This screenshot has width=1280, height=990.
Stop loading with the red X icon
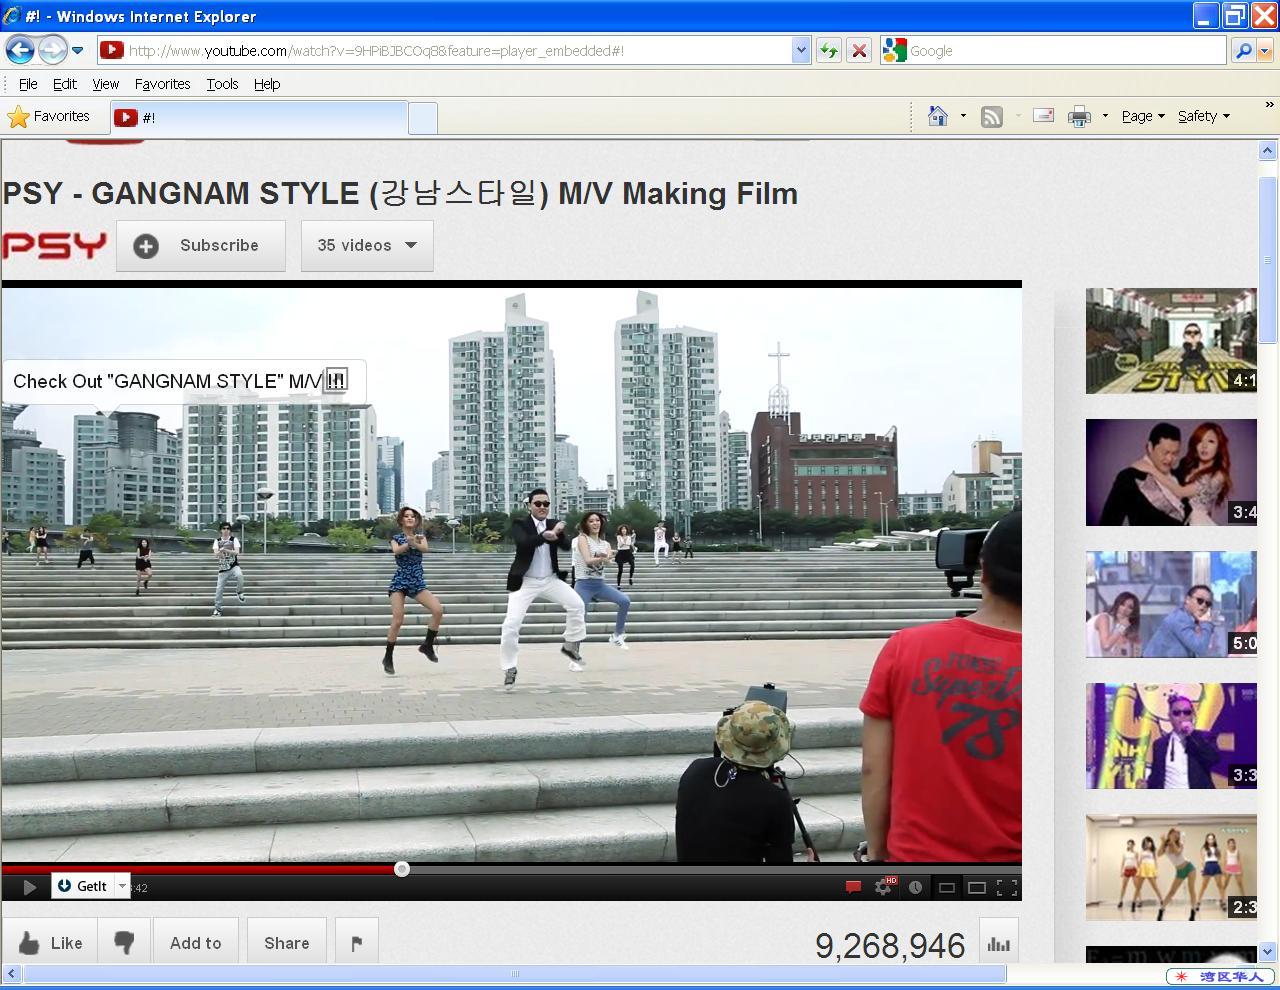click(x=859, y=50)
